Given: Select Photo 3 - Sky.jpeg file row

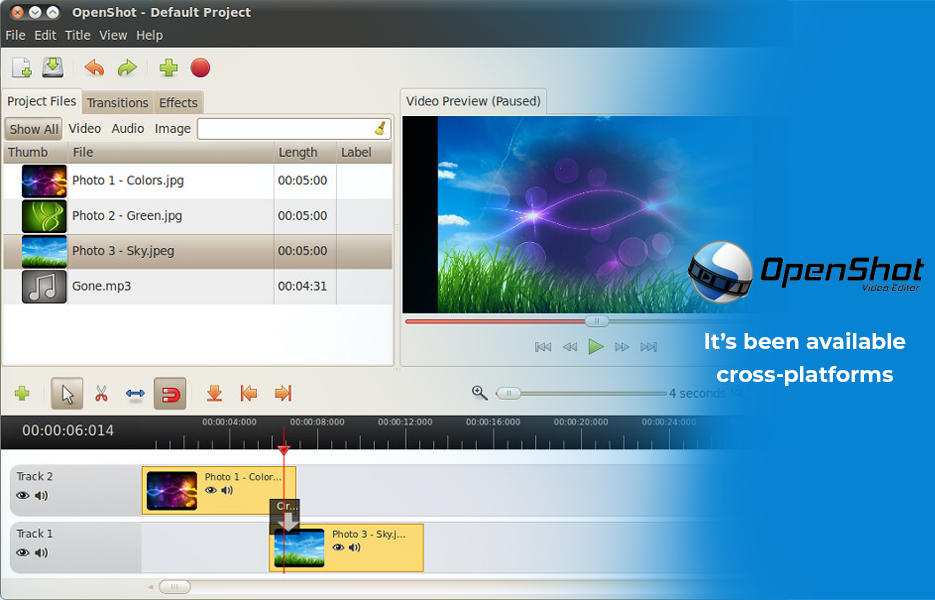Looking at the screenshot, I should (198, 251).
